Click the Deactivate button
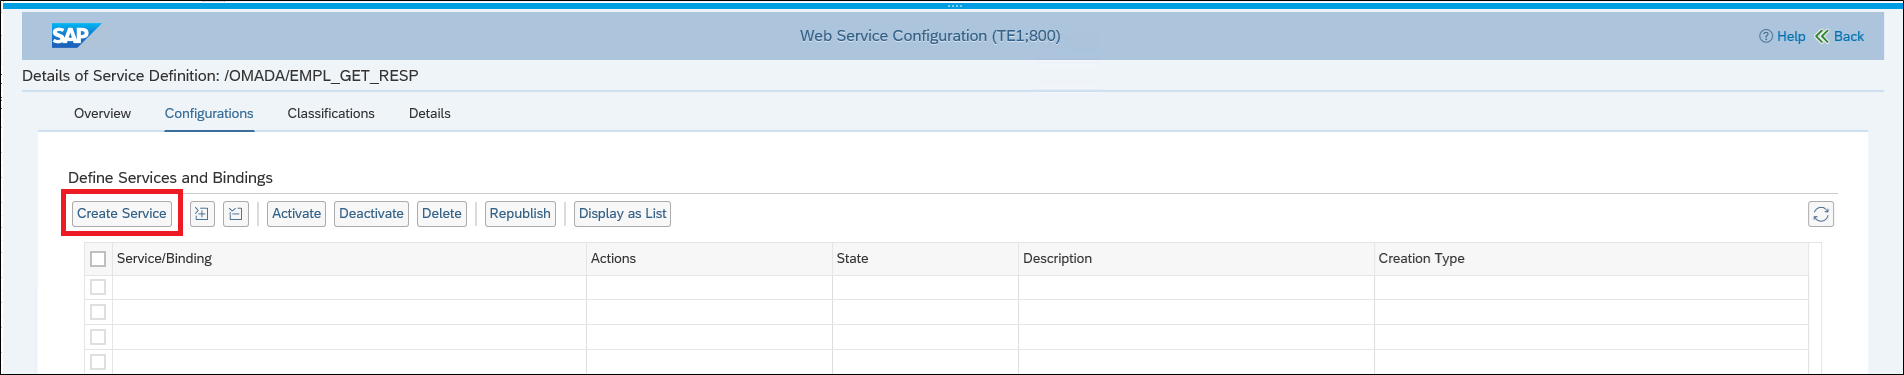 (371, 214)
